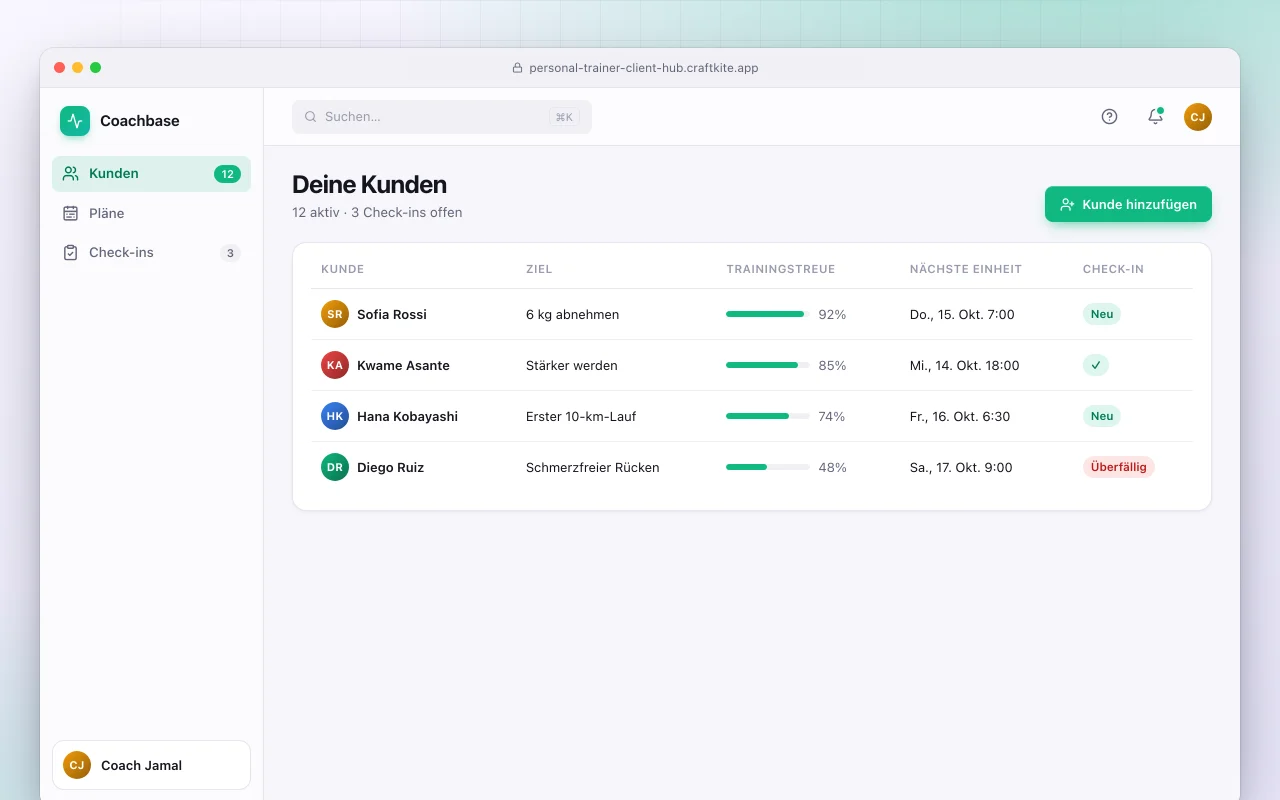This screenshot has width=1280, height=800.
Task: Open notifications bell icon
Action: click(1155, 117)
